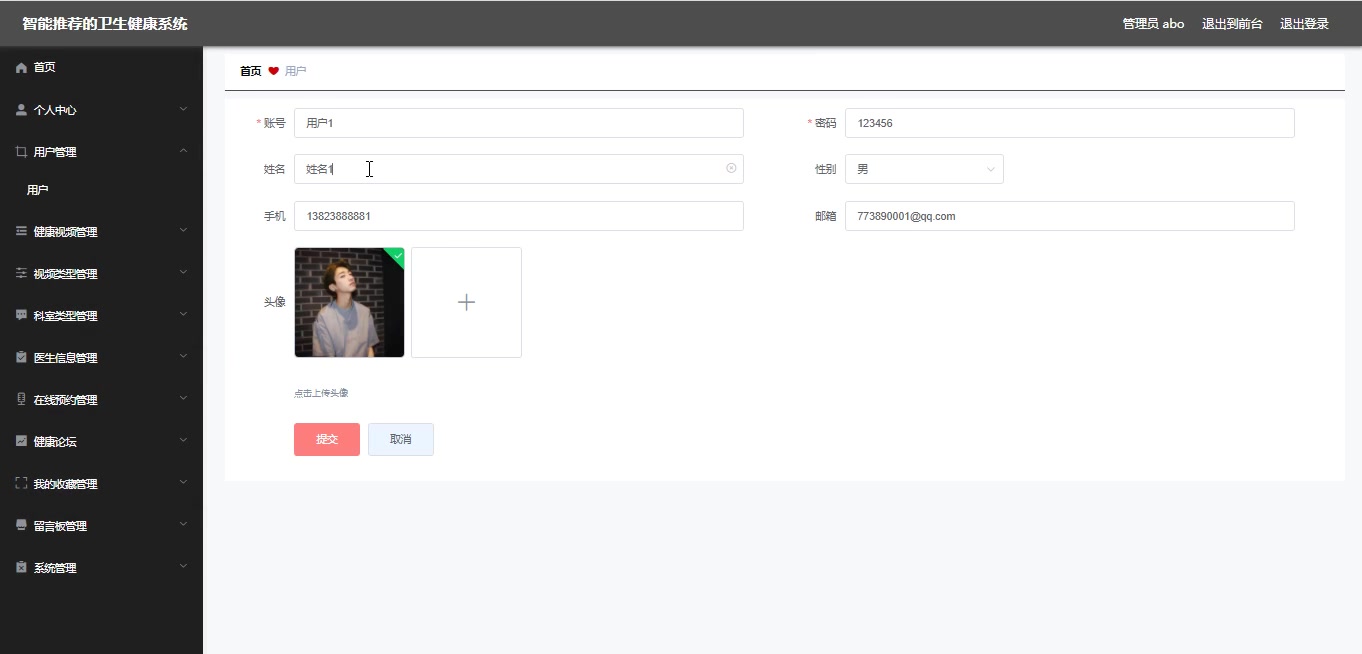
Task: Click the icon beside 系统管理
Action: [21, 567]
